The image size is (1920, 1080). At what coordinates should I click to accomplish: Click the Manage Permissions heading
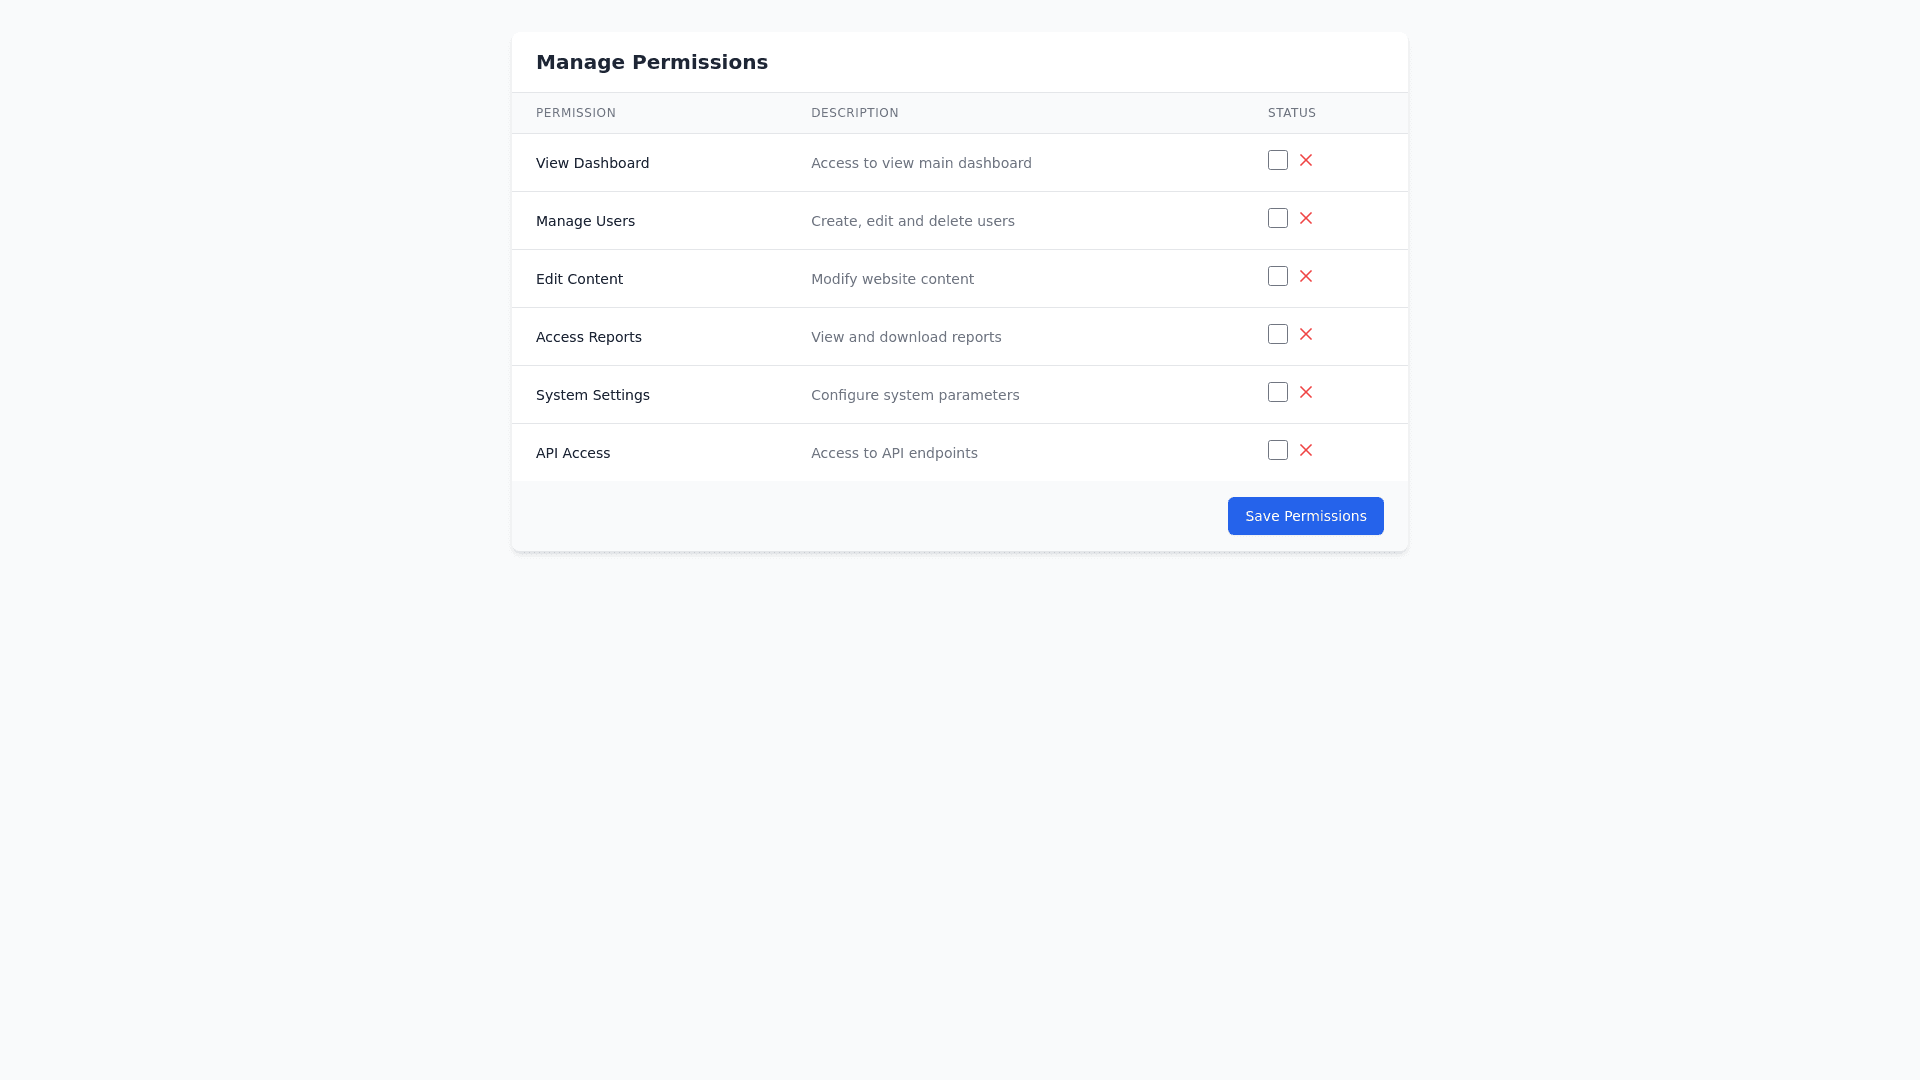coord(652,62)
